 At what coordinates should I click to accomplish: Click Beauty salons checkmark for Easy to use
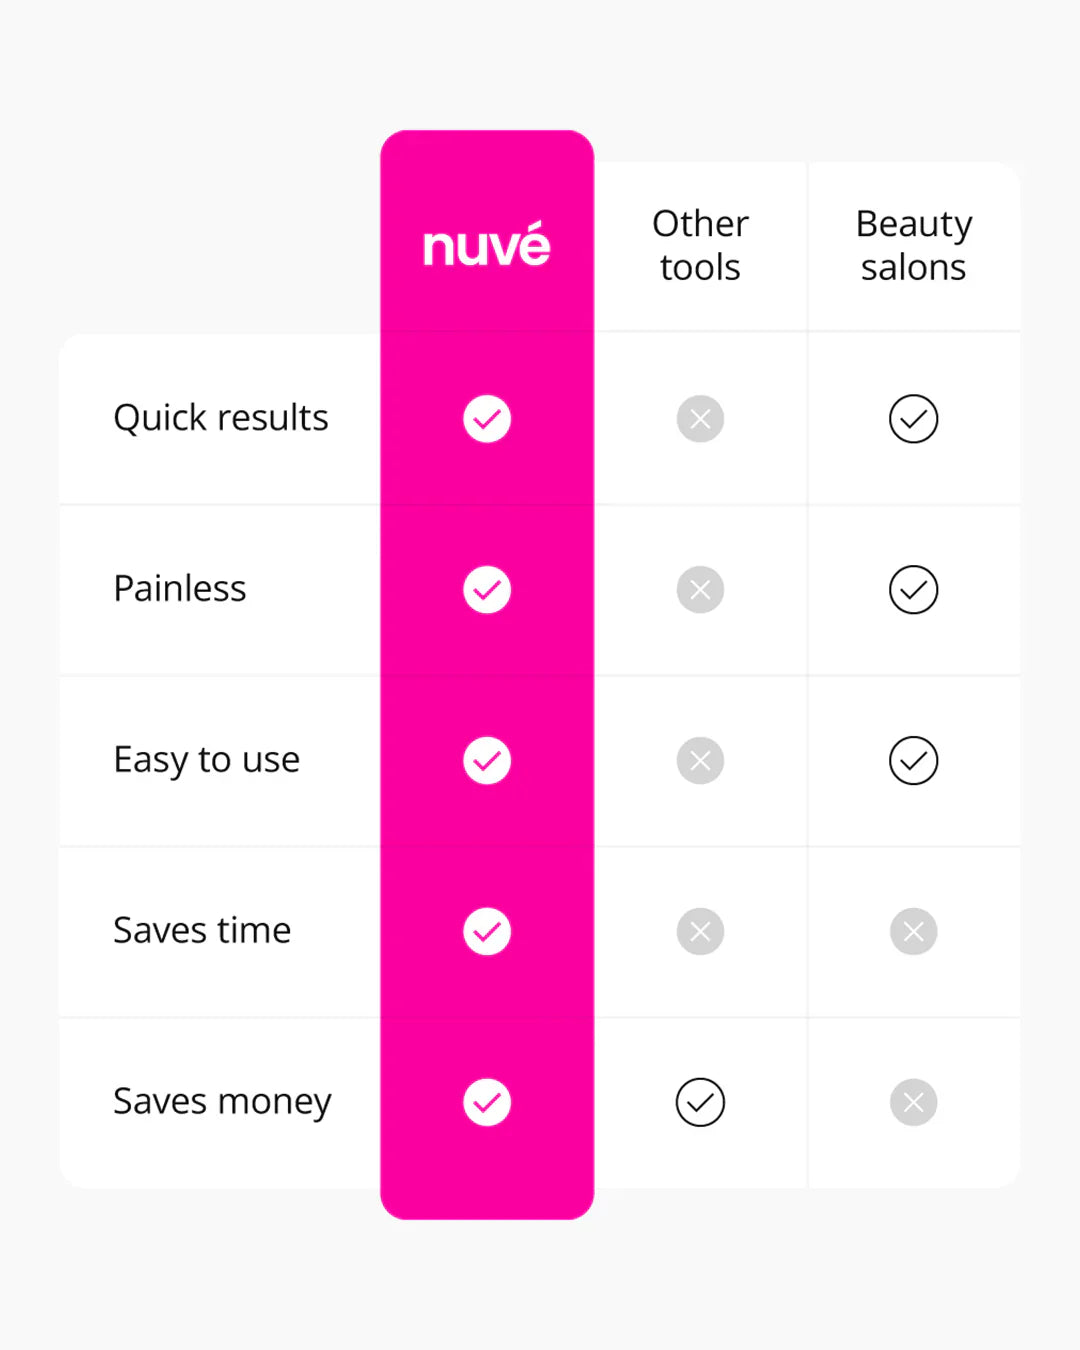(x=913, y=761)
